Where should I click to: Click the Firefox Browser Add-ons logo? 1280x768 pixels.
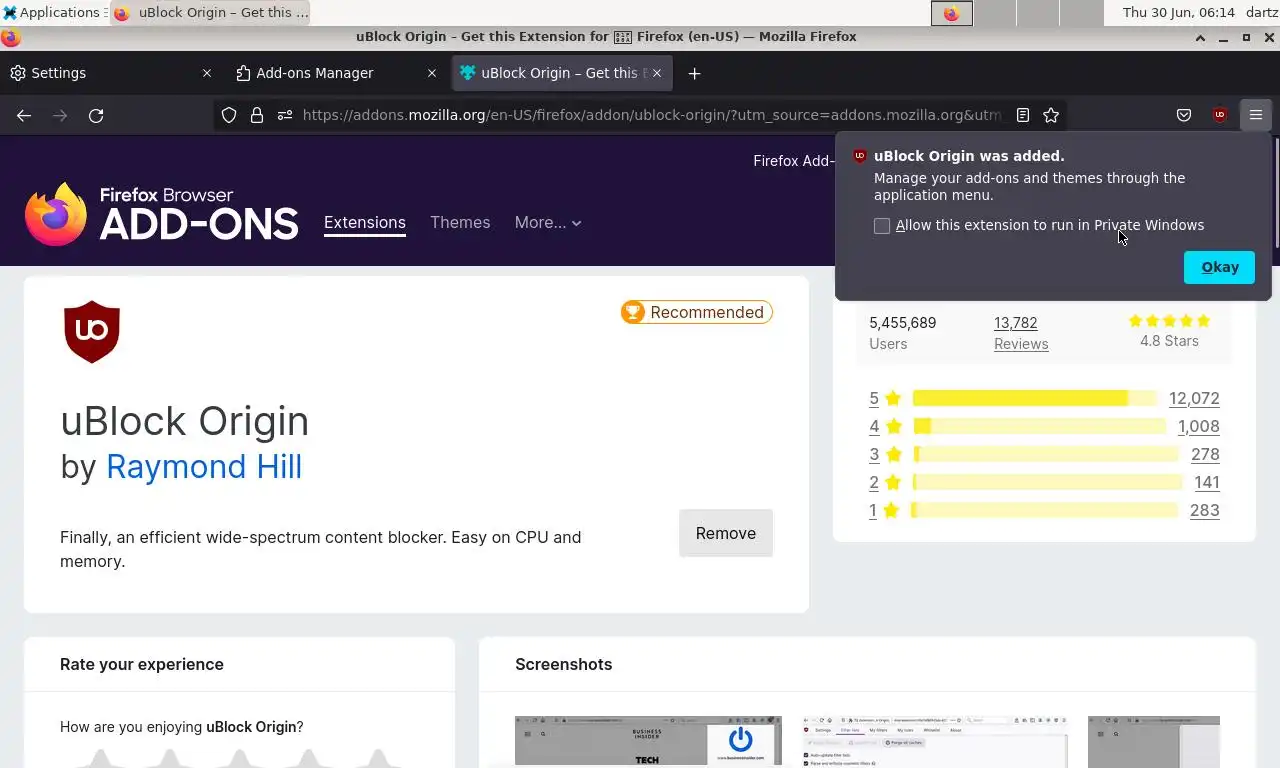coord(161,214)
